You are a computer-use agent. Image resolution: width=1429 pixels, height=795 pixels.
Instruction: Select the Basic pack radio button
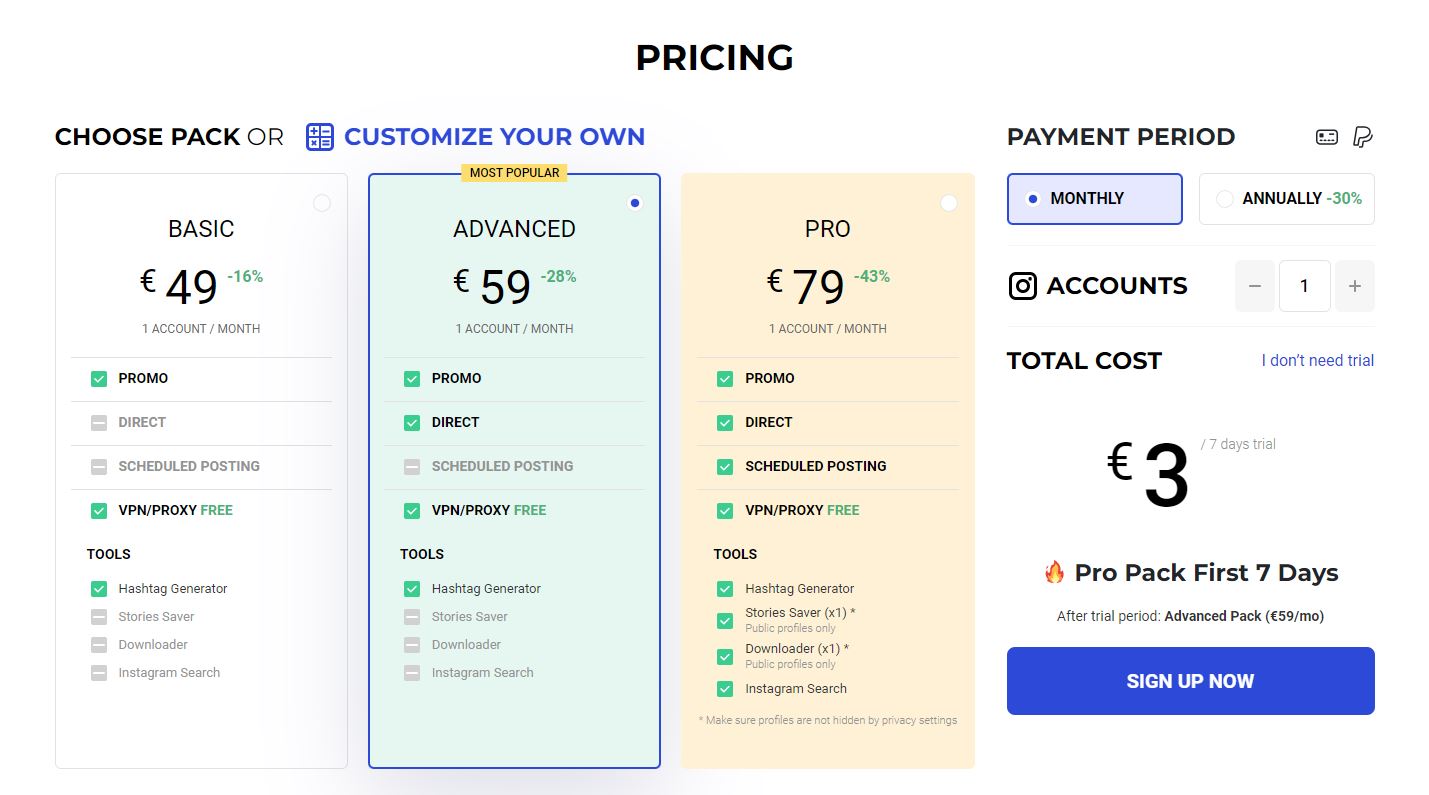pyautogui.click(x=322, y=203)
